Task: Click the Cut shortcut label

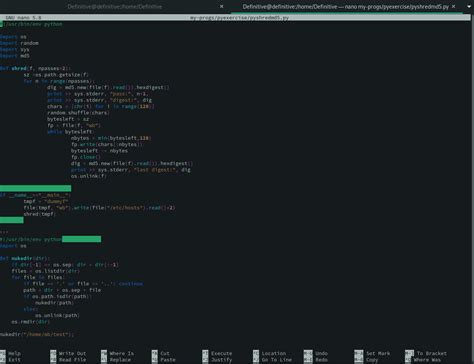Action: [165, 353]
